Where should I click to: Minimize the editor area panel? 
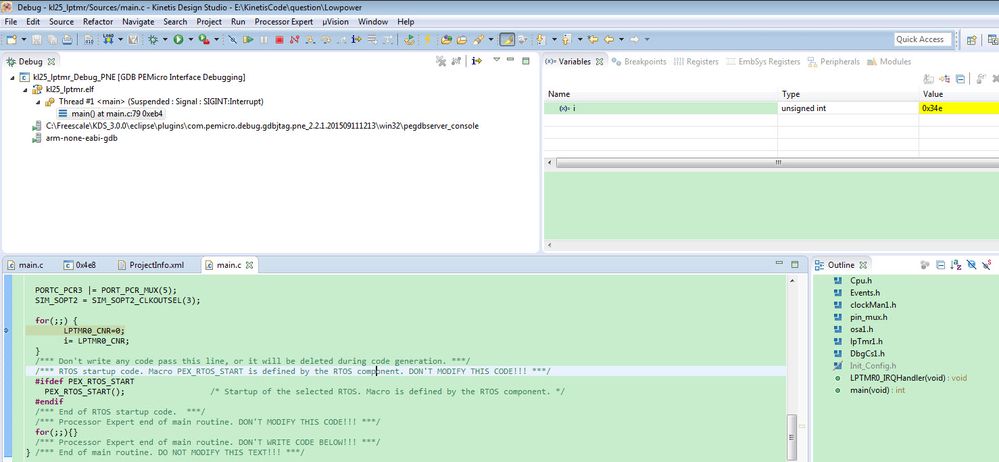pos(779,264)
